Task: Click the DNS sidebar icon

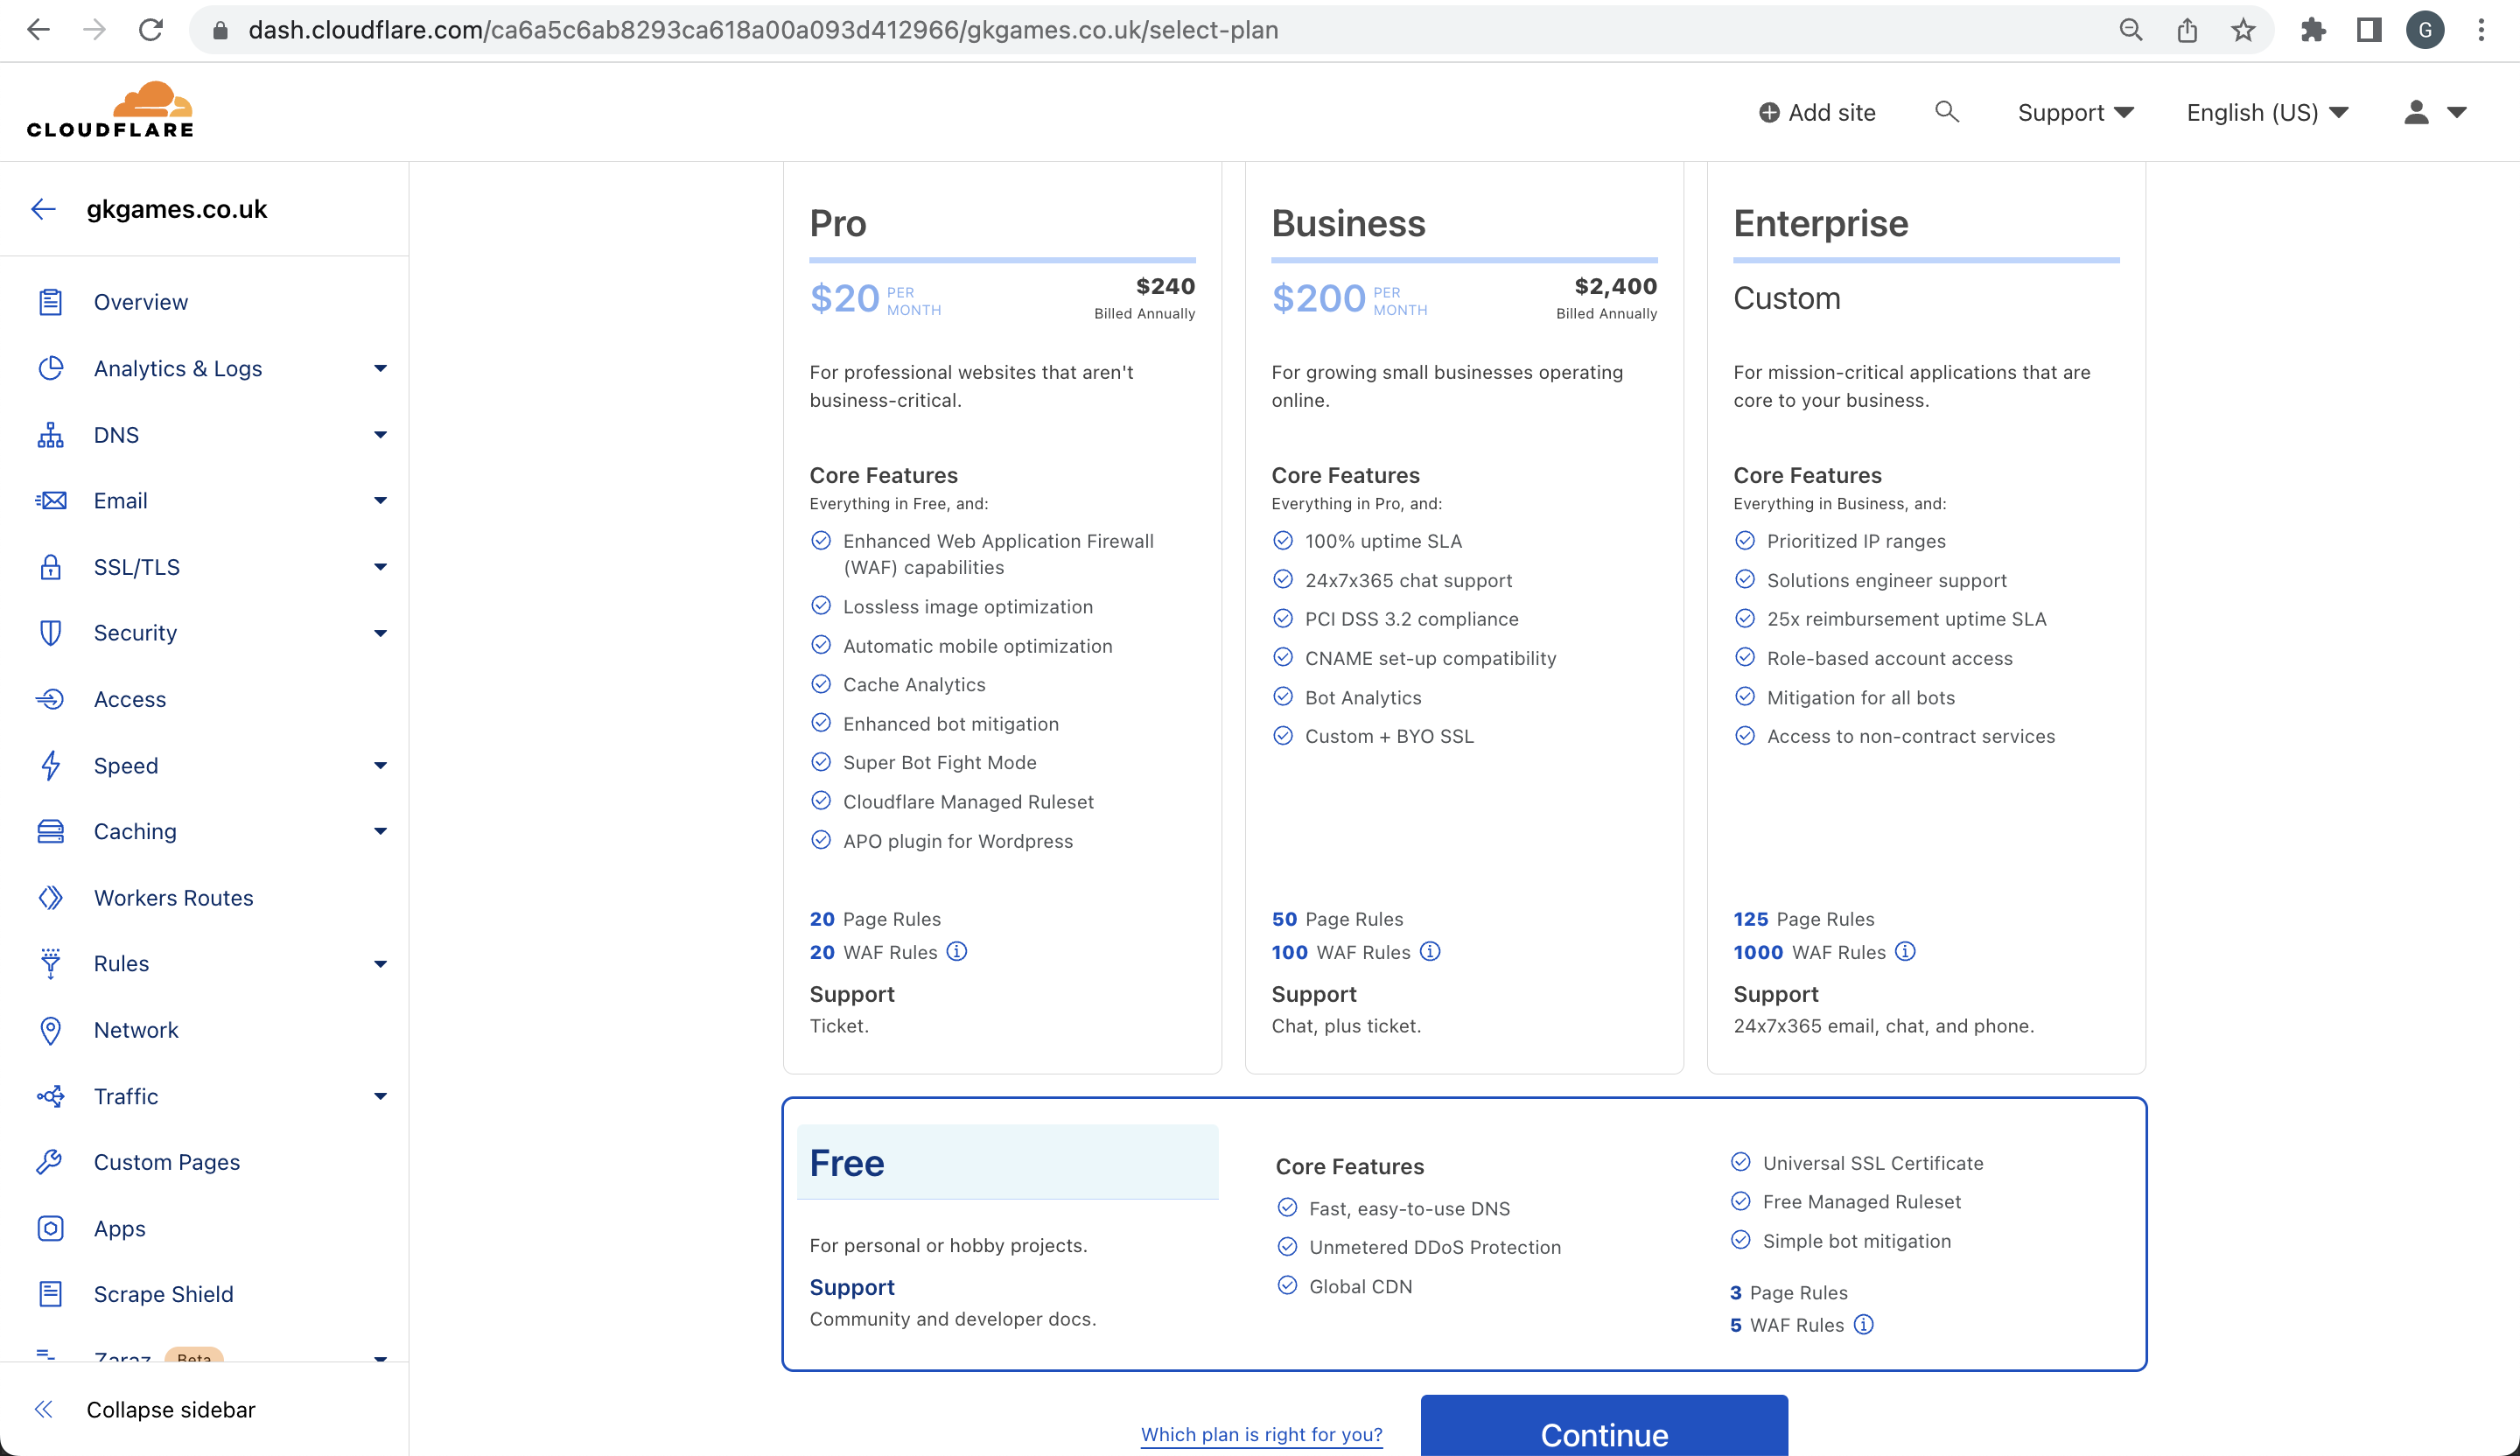Action: coord(50,433)
